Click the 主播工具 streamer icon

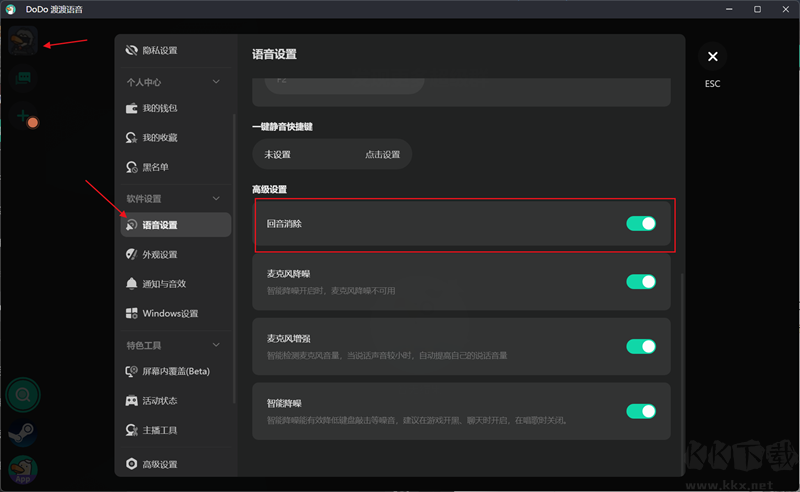point(132,430)
